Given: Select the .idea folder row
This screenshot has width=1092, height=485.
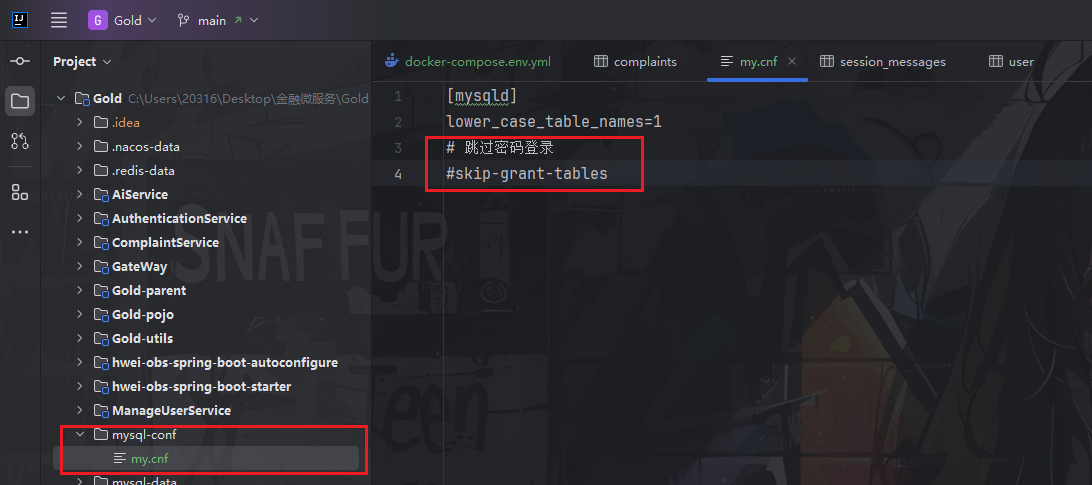Looking at the screenshot, I should (x=205, y=123).
